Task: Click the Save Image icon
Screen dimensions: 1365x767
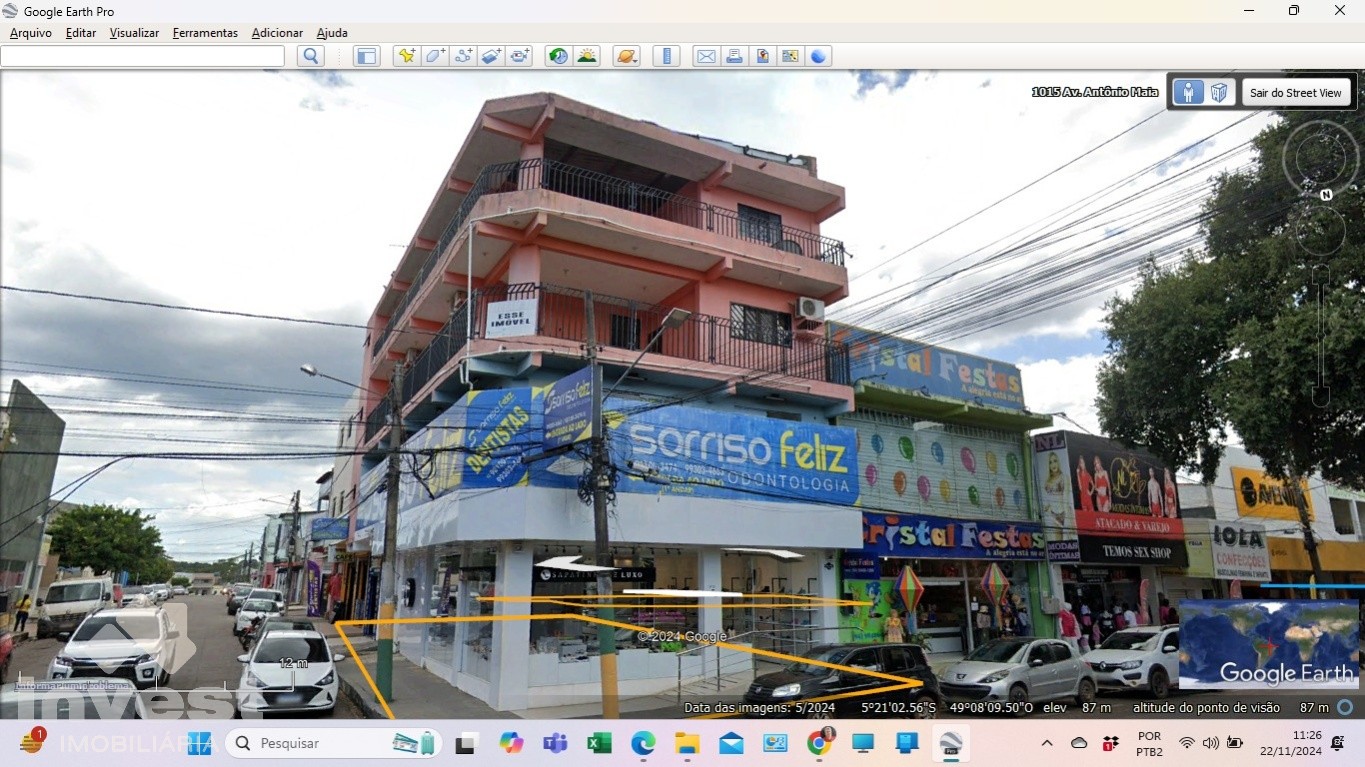Action: pos(762,56)
